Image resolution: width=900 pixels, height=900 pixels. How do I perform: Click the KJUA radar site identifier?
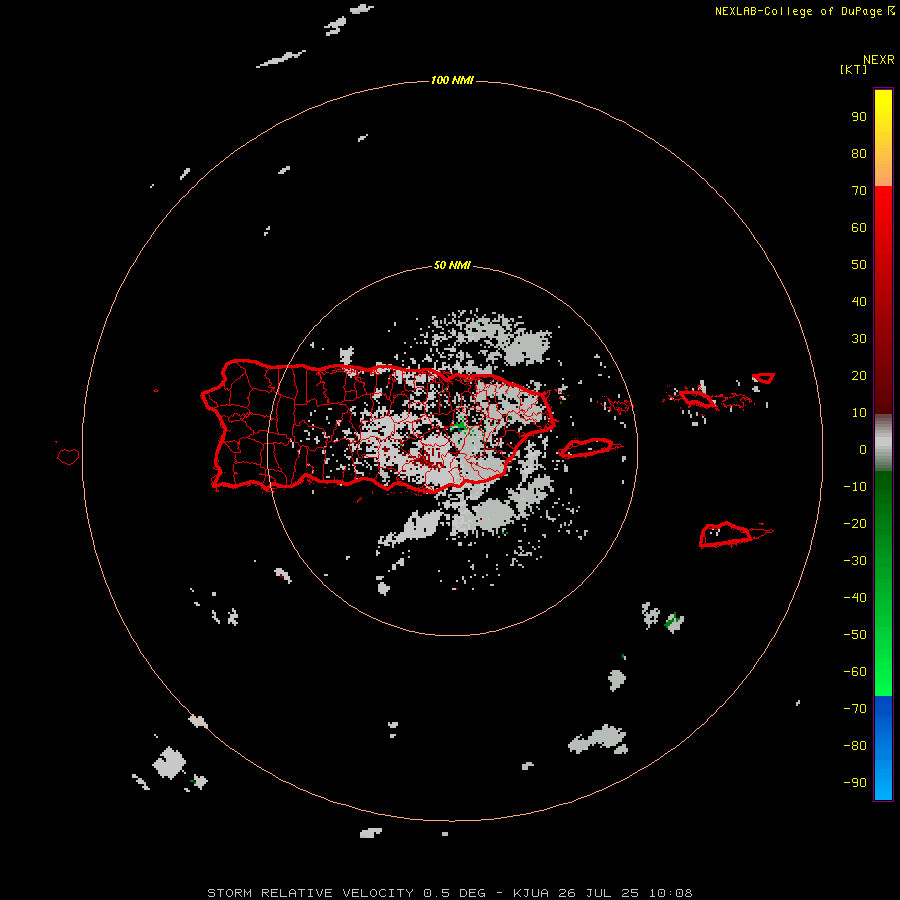point(531,893)
